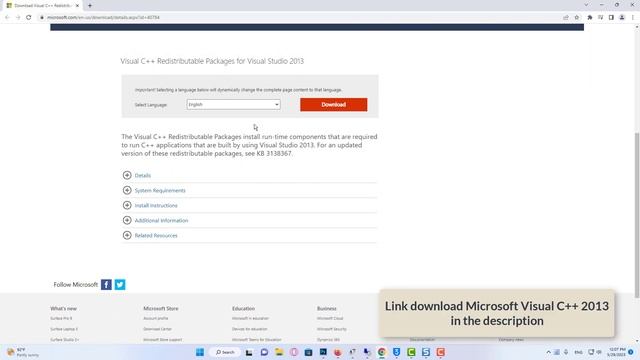Click the taskbar Search box

pyautogui.click(x=225, y=352)
